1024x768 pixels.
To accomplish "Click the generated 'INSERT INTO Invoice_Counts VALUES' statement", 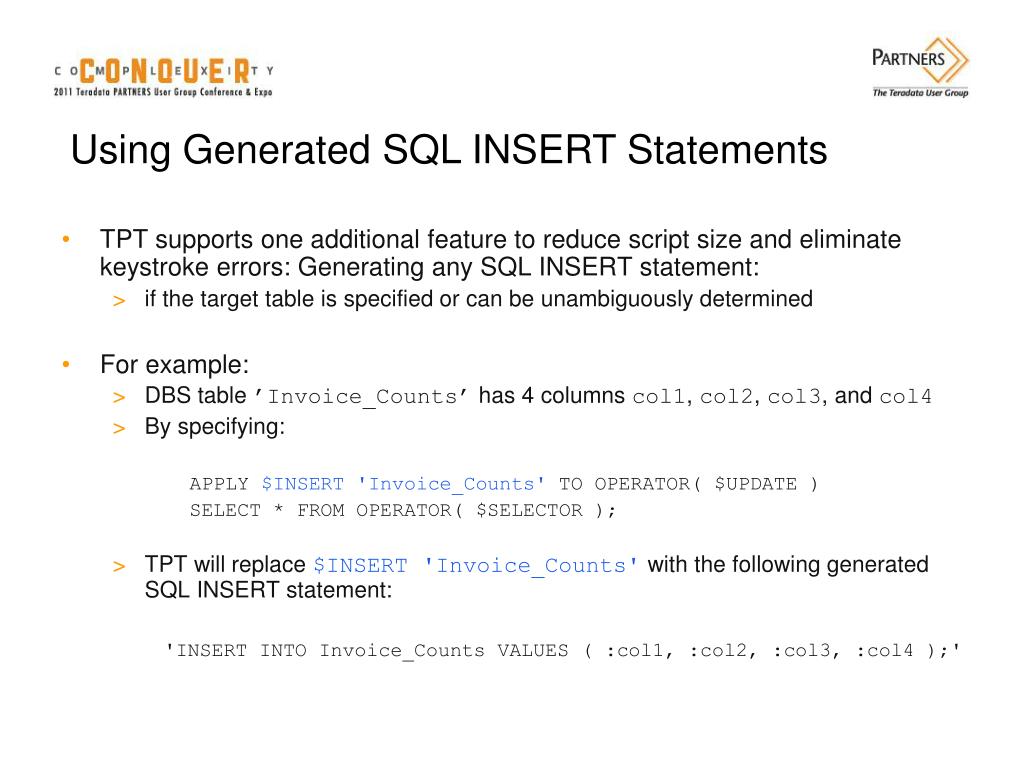I will pos(562,650).
